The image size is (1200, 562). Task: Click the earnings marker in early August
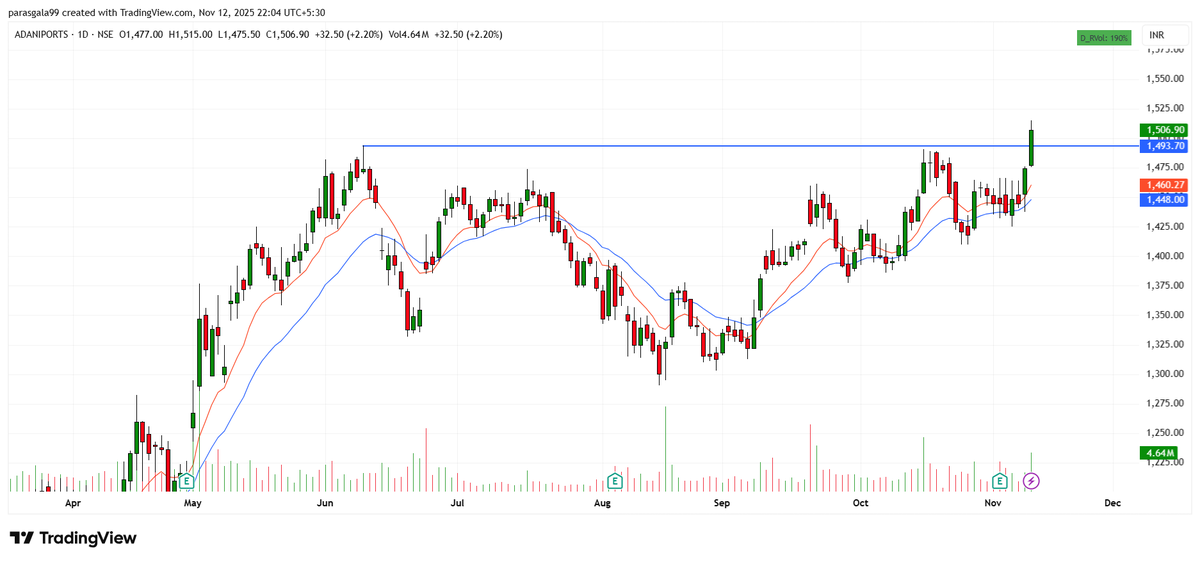coord(615,481)
